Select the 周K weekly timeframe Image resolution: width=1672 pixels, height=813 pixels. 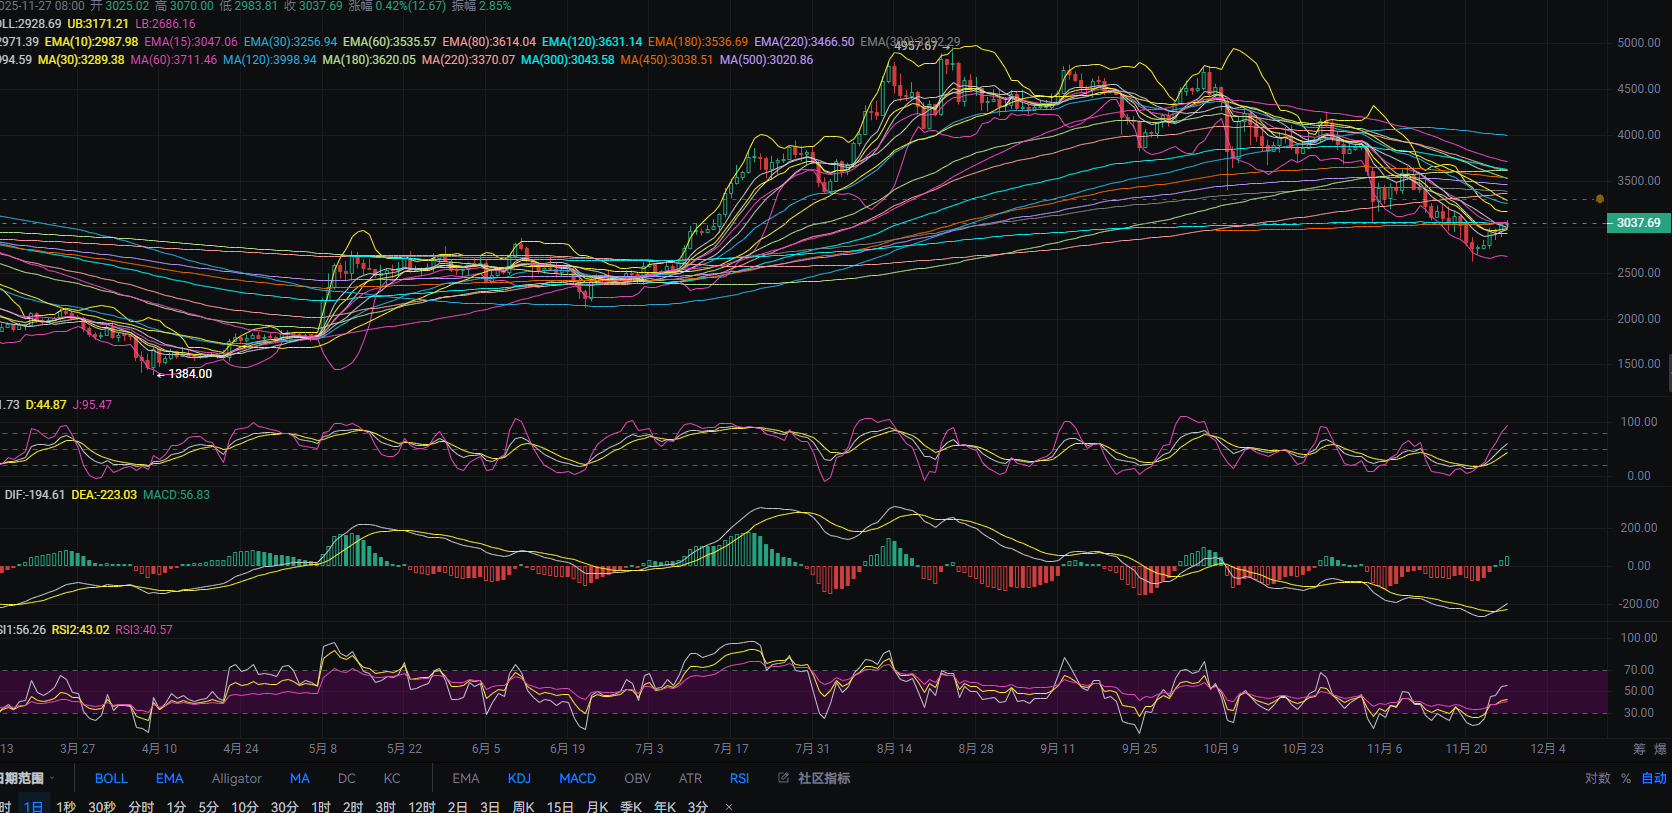point(523,807)
